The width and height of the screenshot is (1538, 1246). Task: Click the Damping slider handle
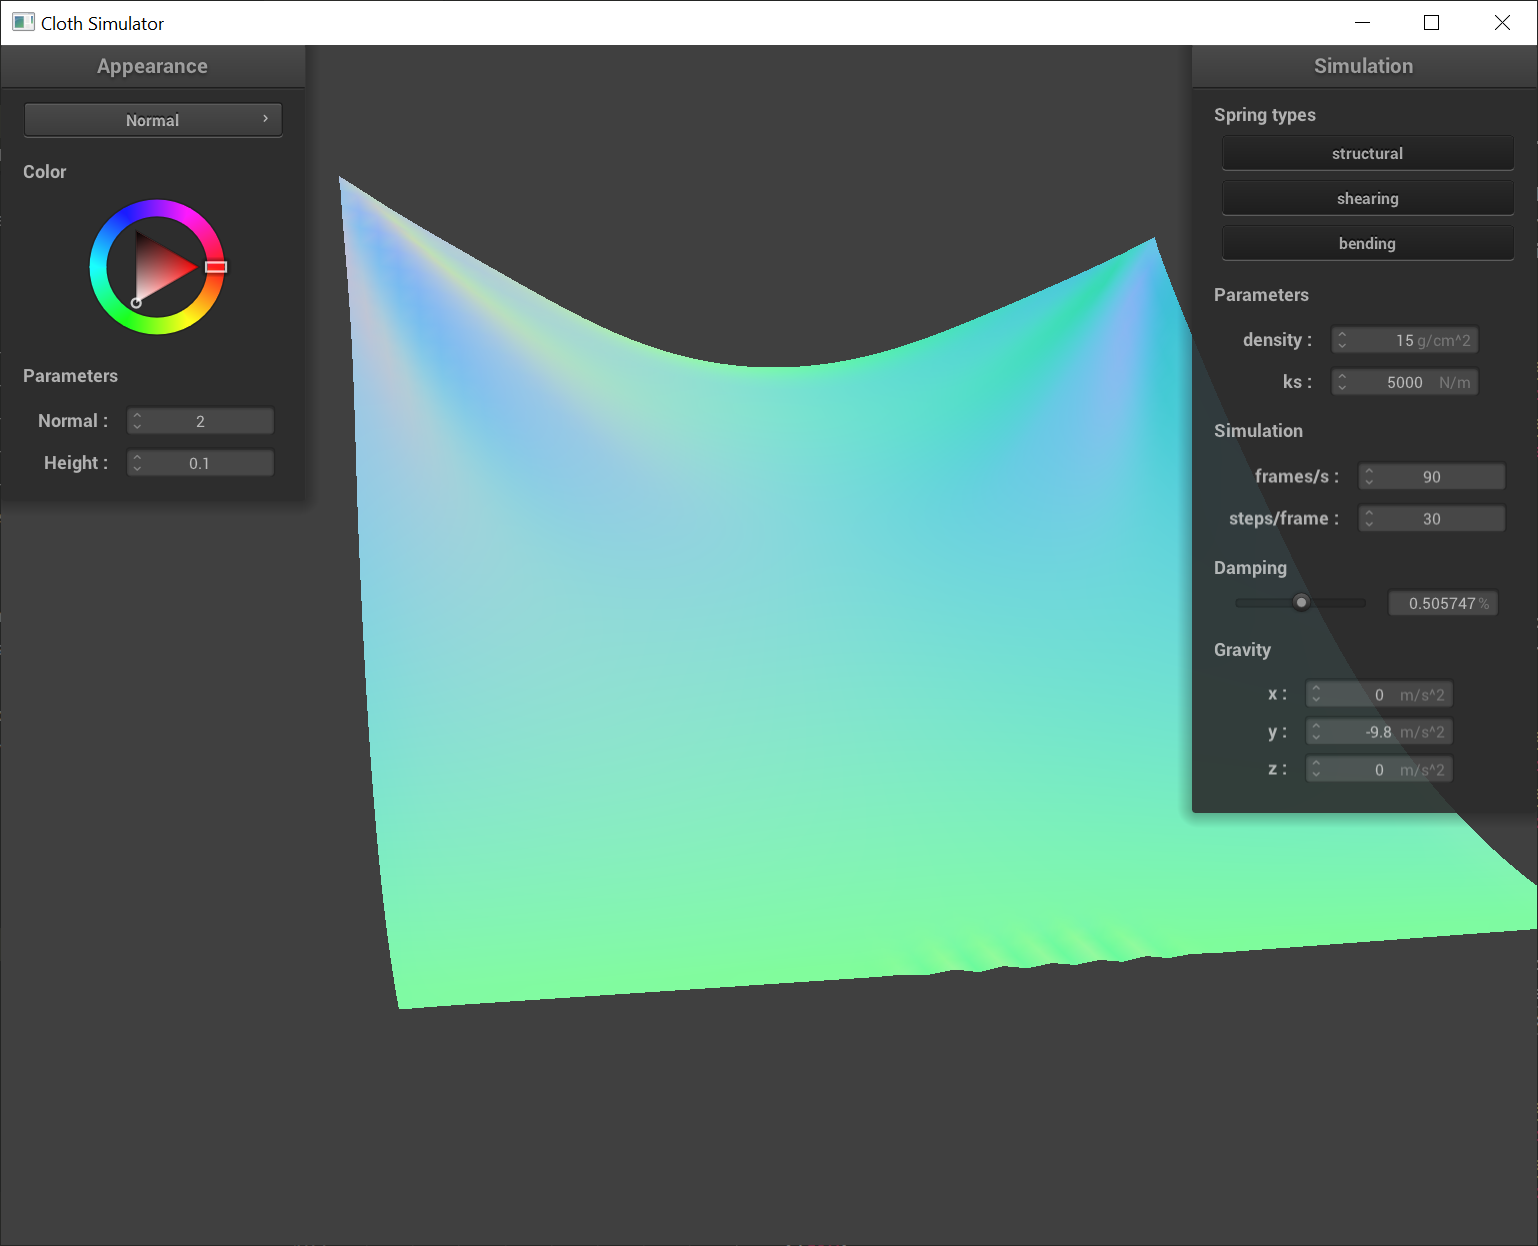pos(1301,602)
